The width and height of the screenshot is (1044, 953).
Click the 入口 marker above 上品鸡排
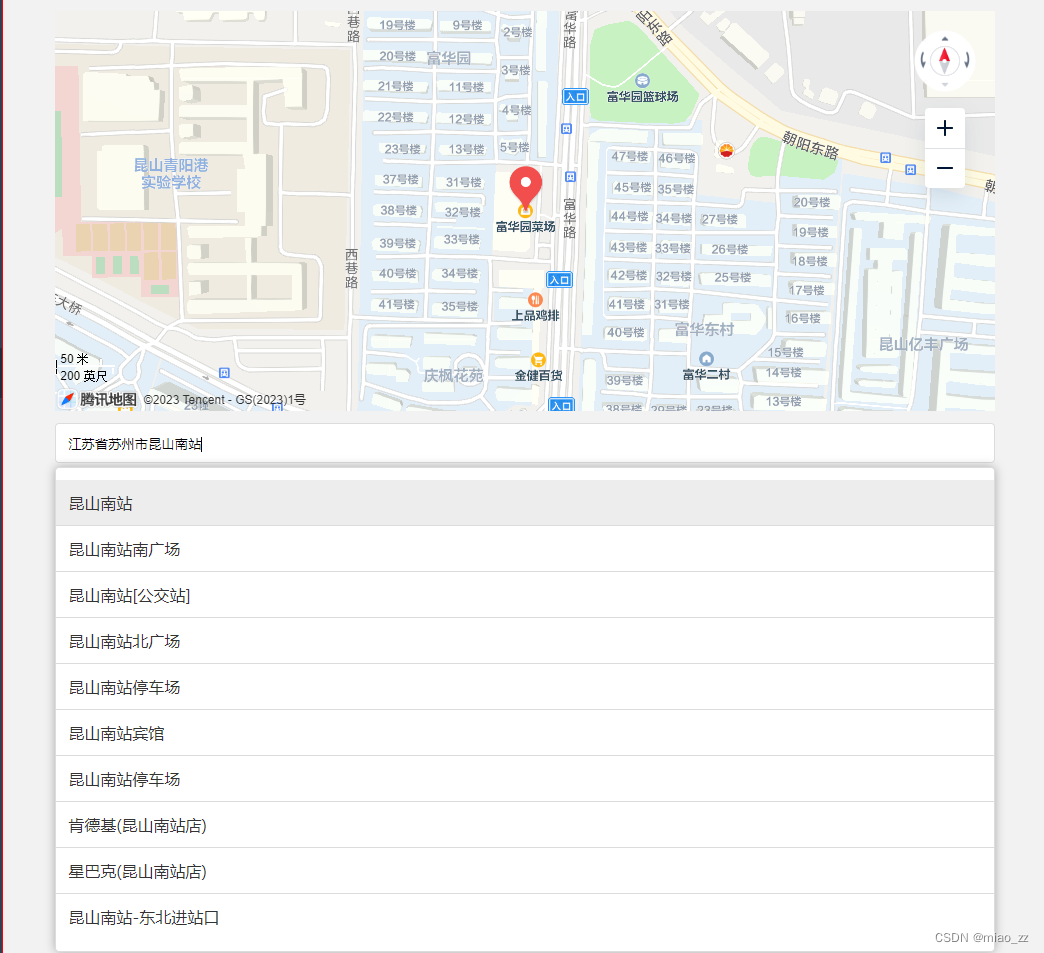click(559, 280)
